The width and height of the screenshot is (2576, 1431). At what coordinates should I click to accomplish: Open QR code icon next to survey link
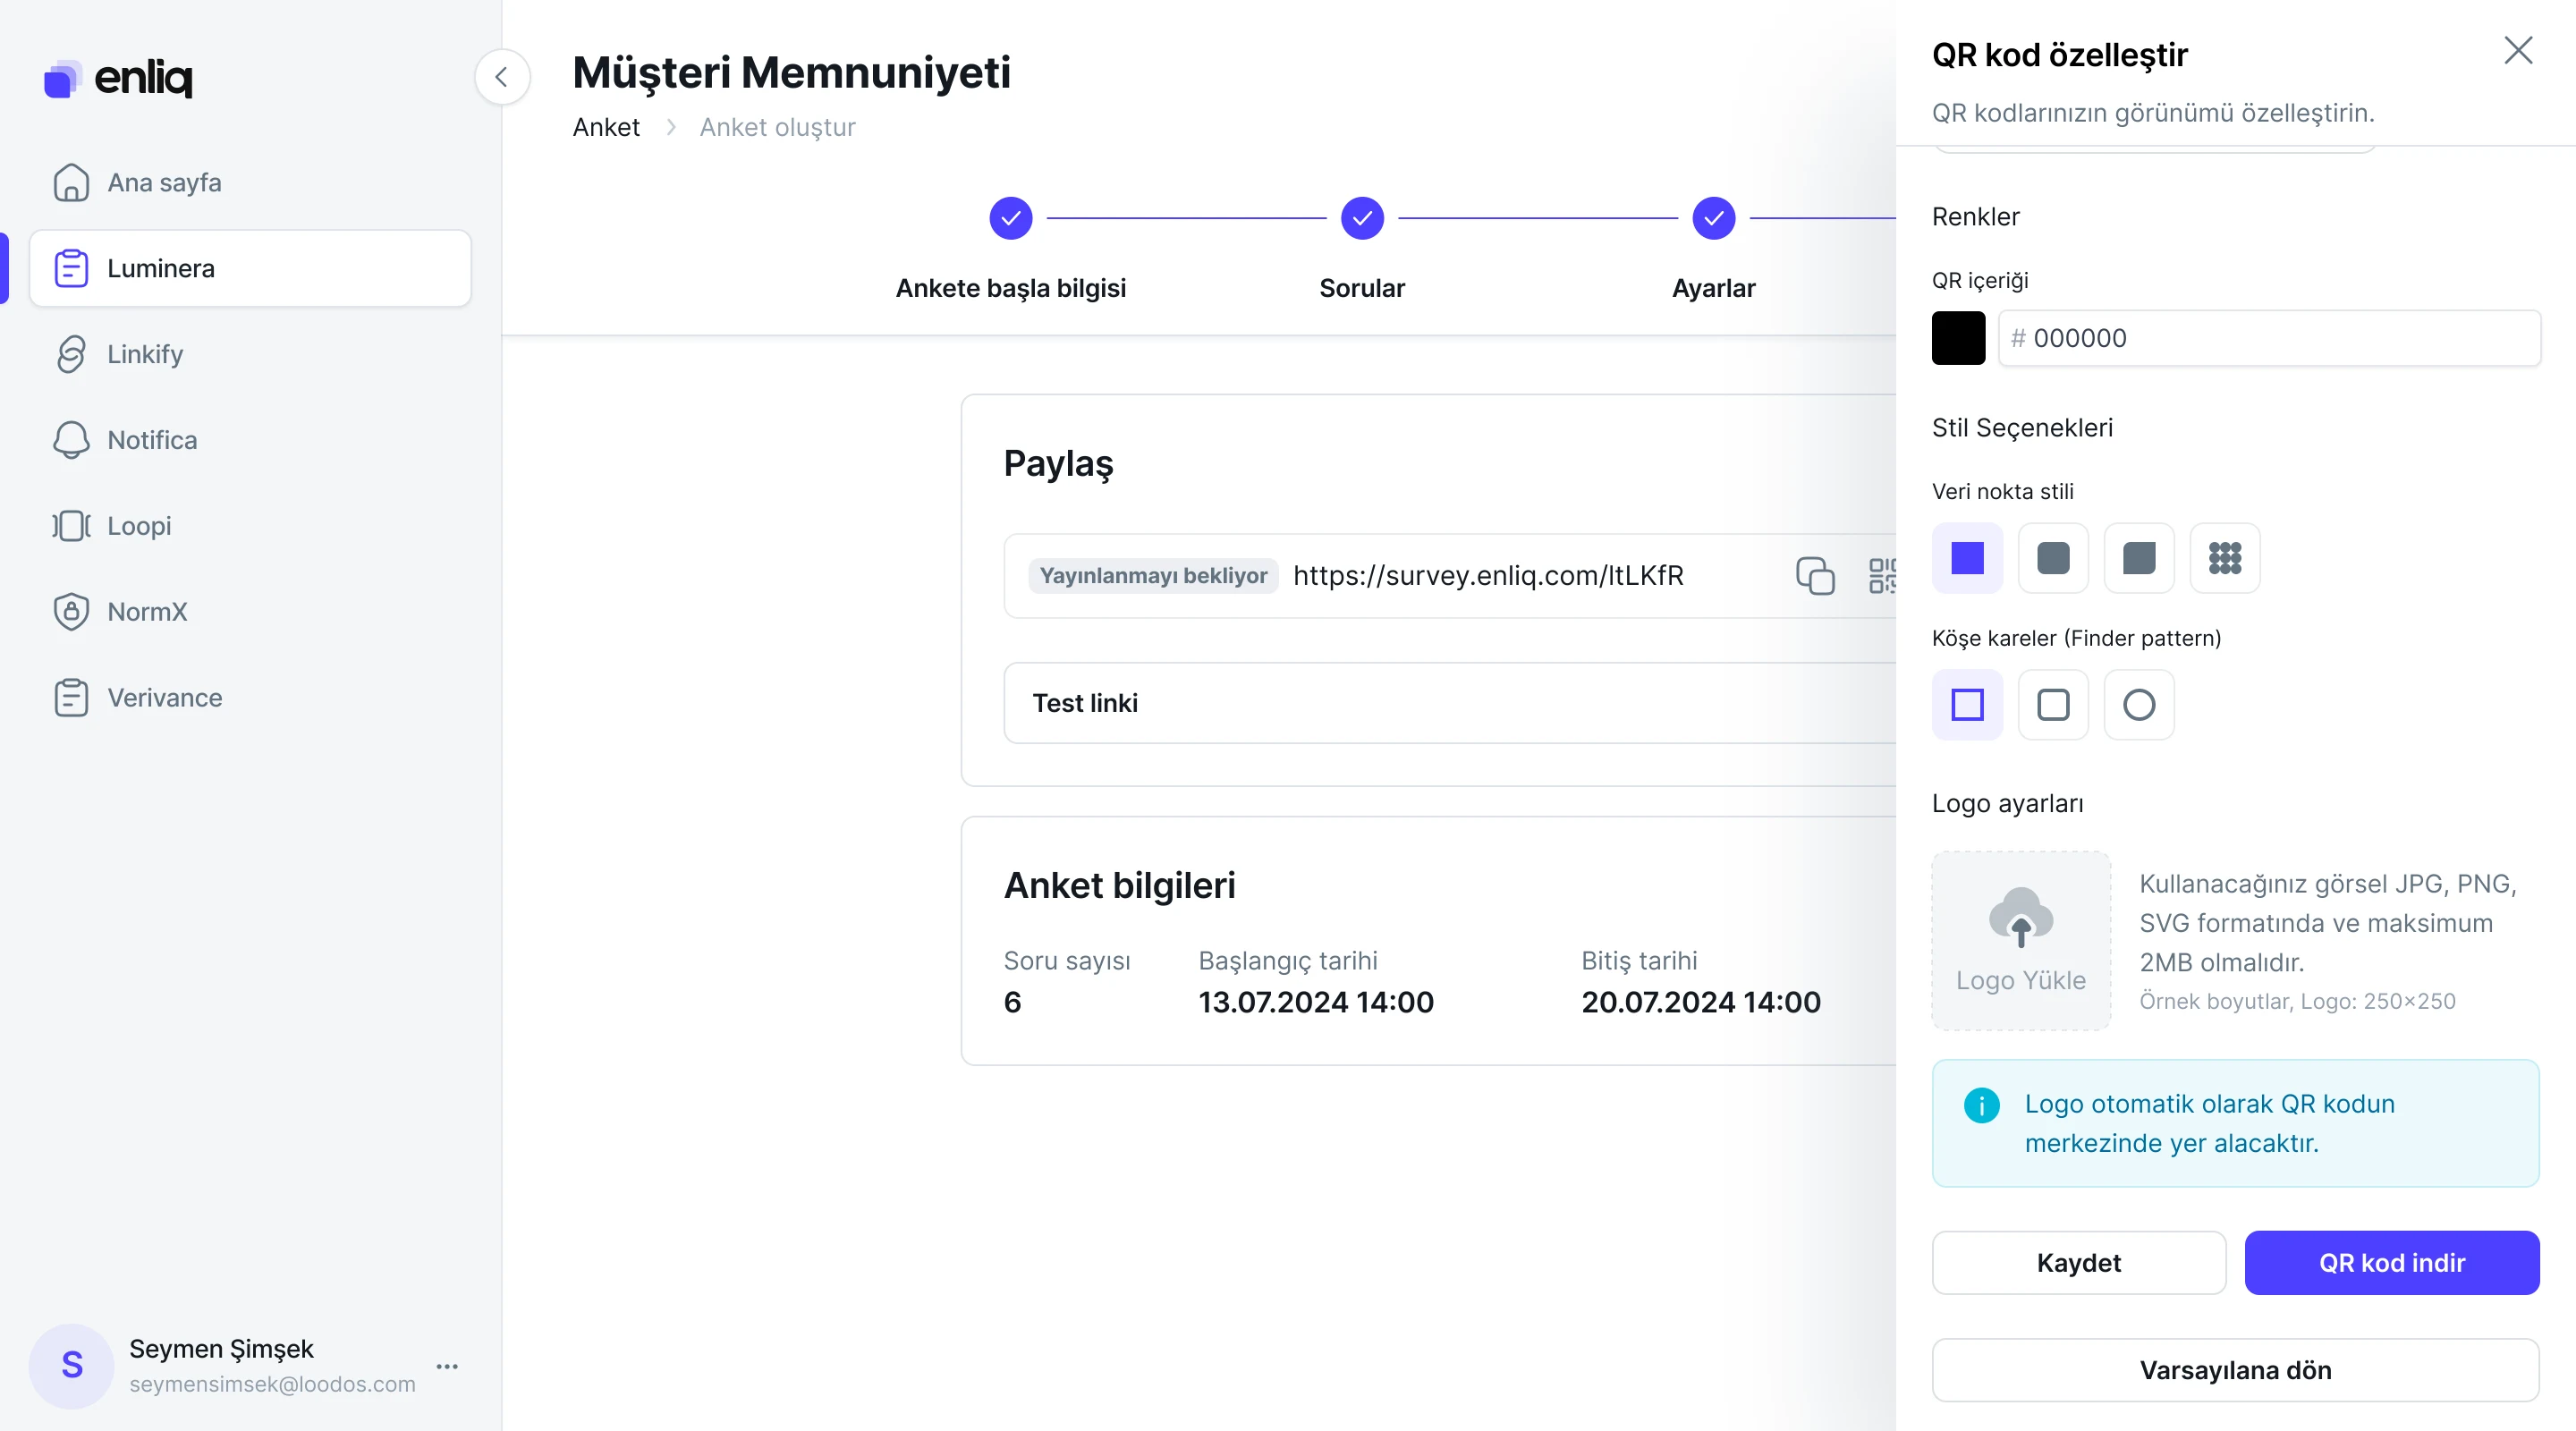point(1882,576)
